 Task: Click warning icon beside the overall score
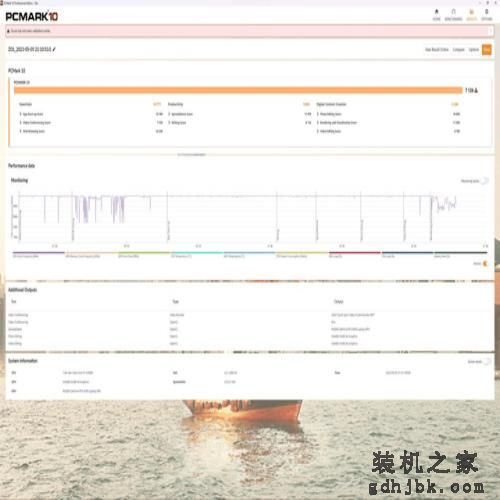[x=476, y=90]
